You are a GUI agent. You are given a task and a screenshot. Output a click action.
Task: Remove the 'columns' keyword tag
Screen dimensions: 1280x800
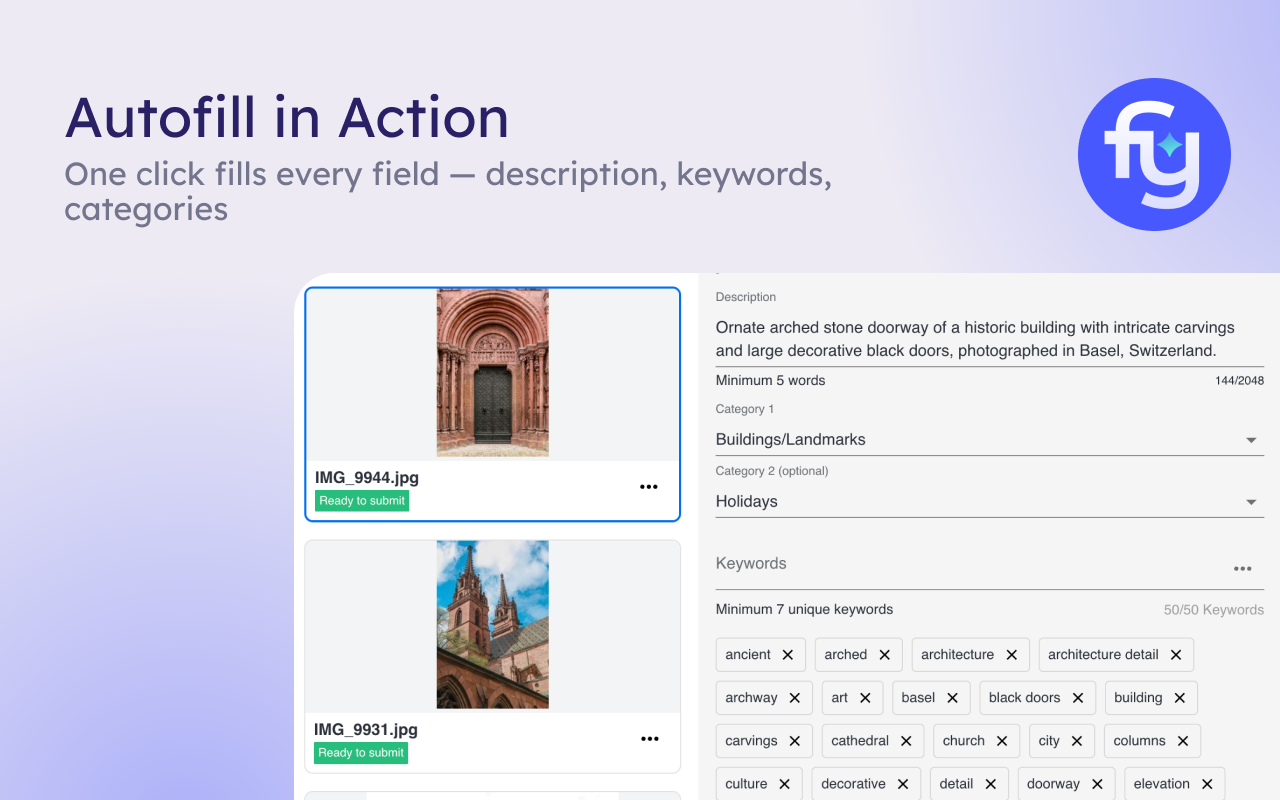coord(1183,741)
